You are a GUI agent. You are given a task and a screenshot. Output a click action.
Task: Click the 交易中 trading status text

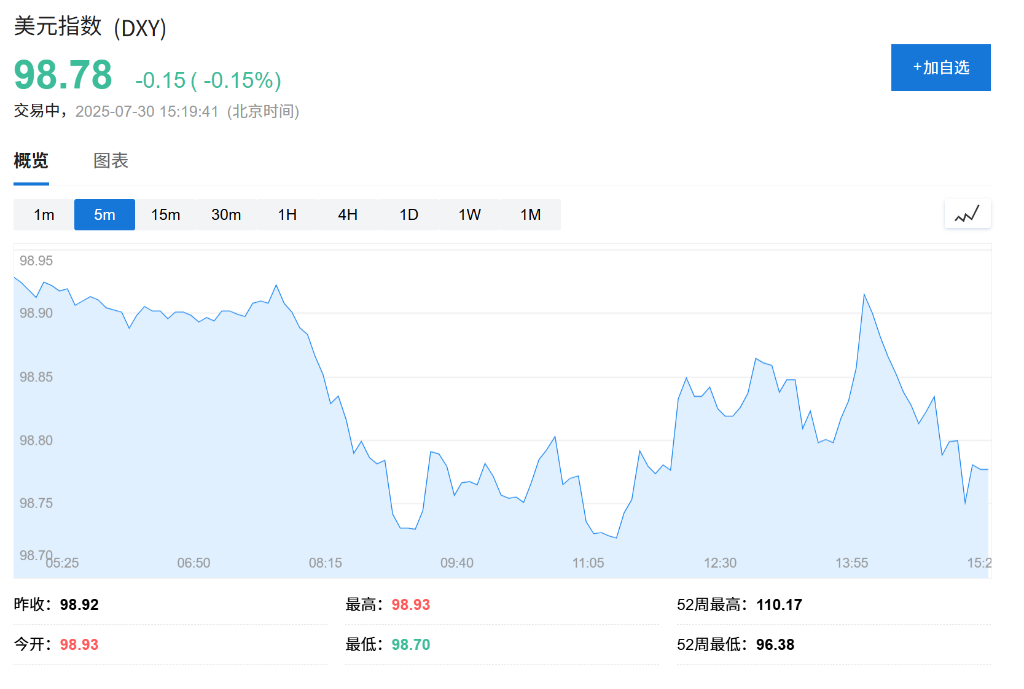tap(38, 111)
